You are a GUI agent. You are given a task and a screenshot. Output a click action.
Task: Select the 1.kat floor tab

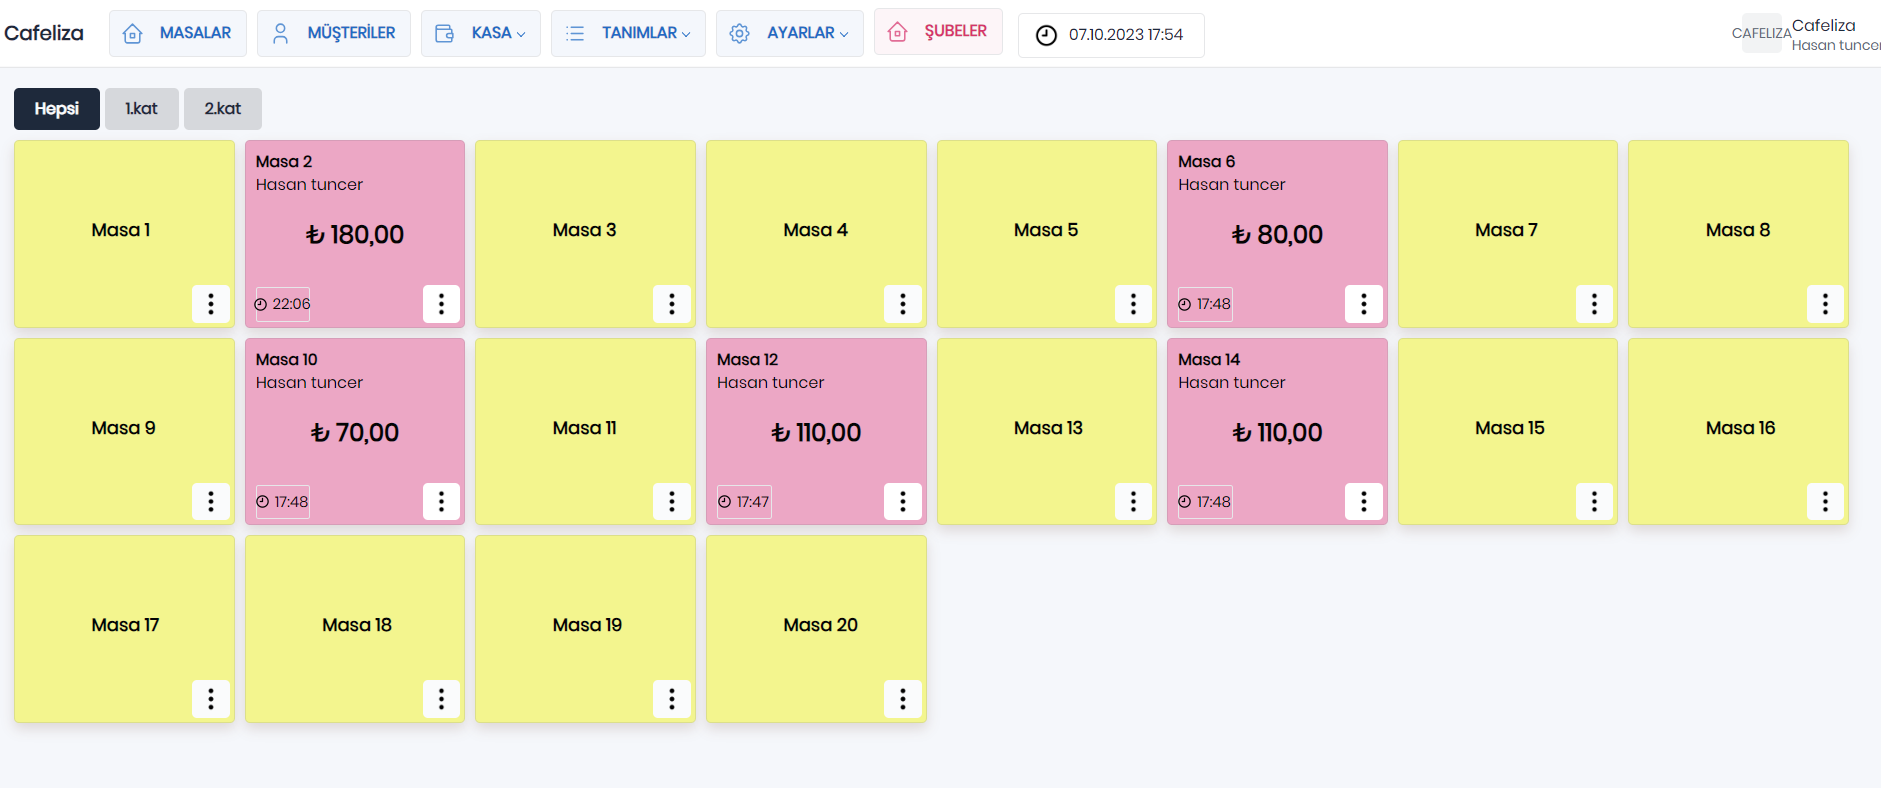pos(142,109)
